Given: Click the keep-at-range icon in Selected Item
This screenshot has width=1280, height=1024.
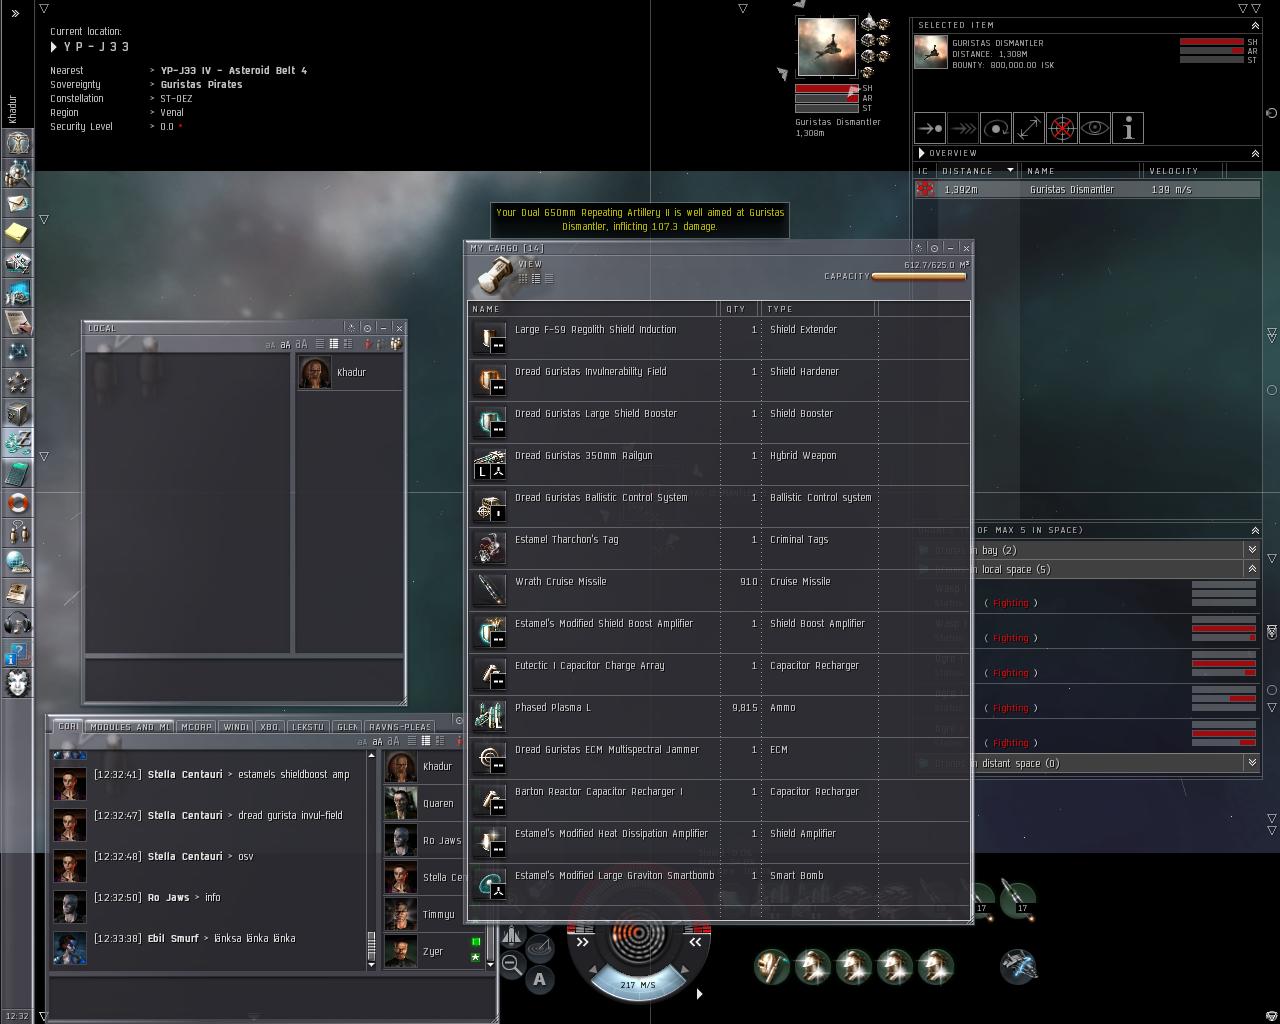Looking at the screenshot, I should point(1029,128).
